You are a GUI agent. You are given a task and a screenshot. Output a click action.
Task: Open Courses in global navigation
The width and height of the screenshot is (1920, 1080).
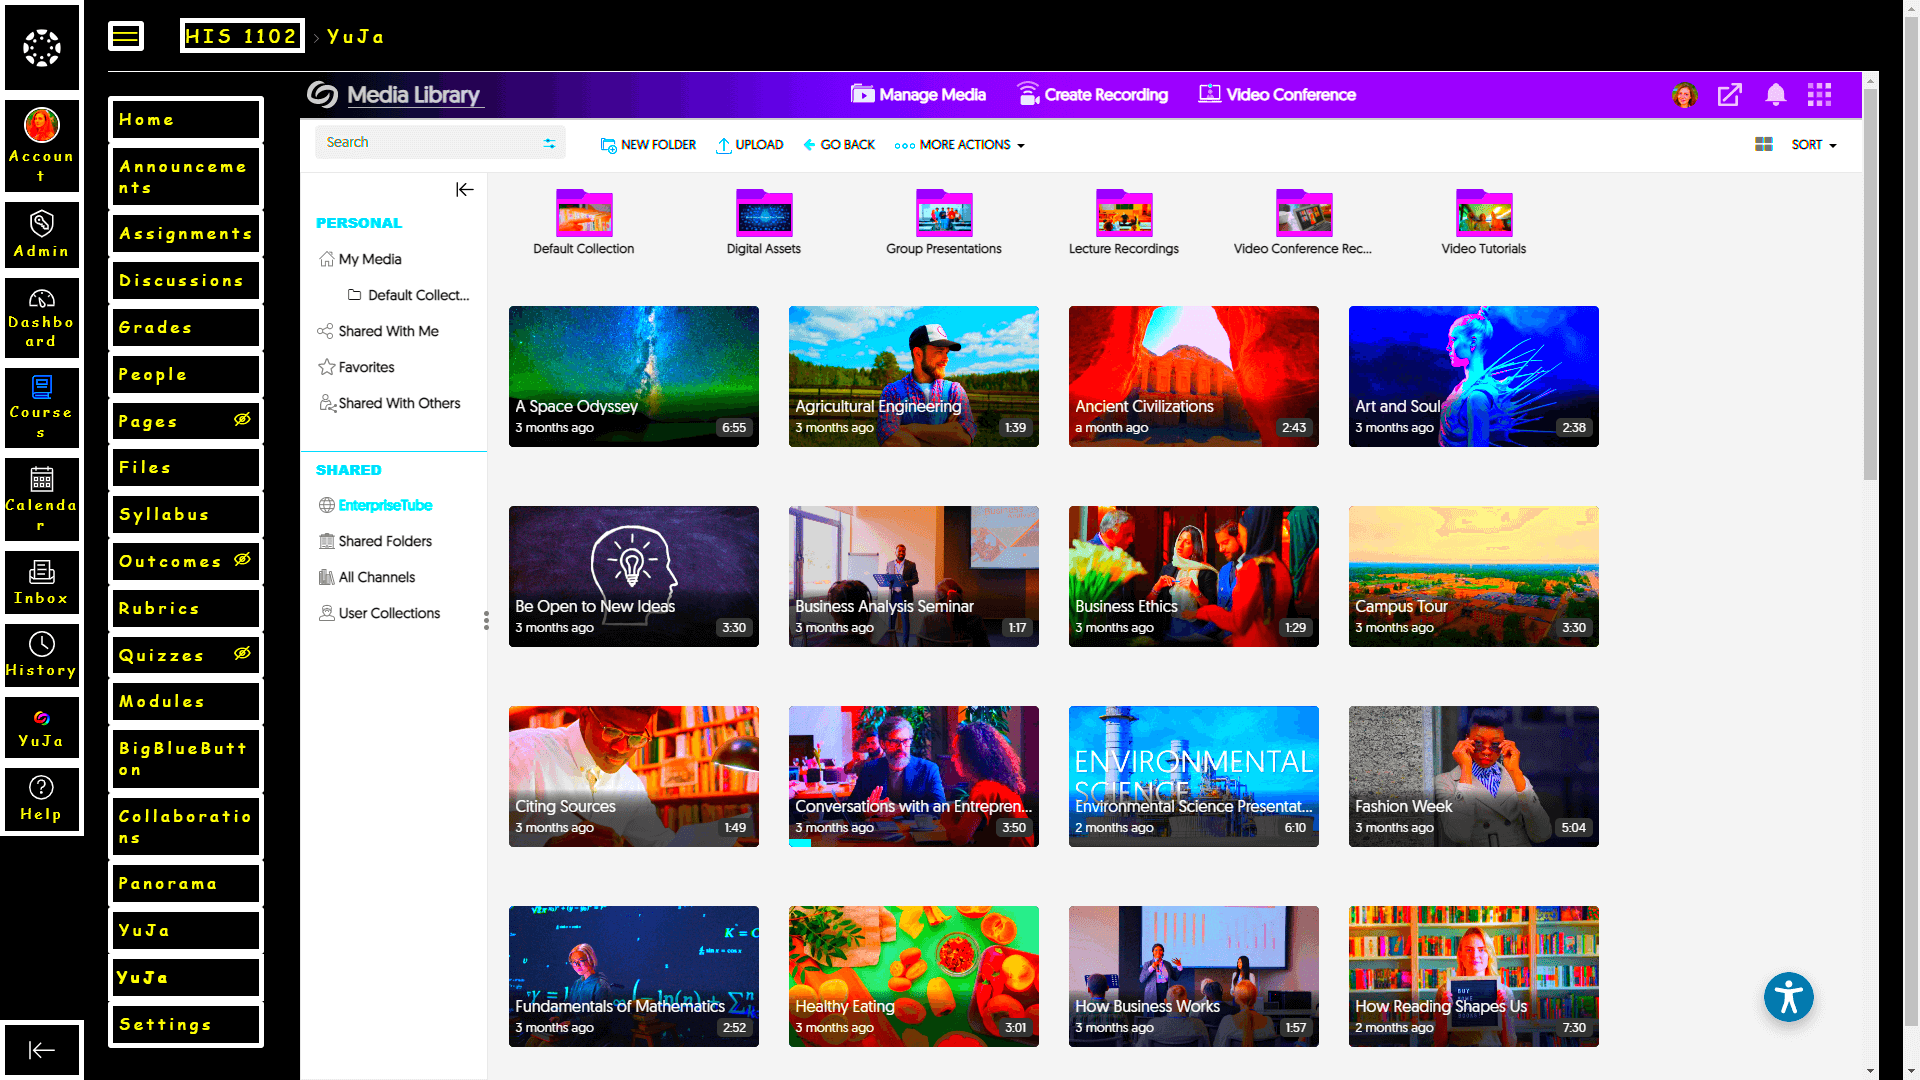click(x=42, y=407)
